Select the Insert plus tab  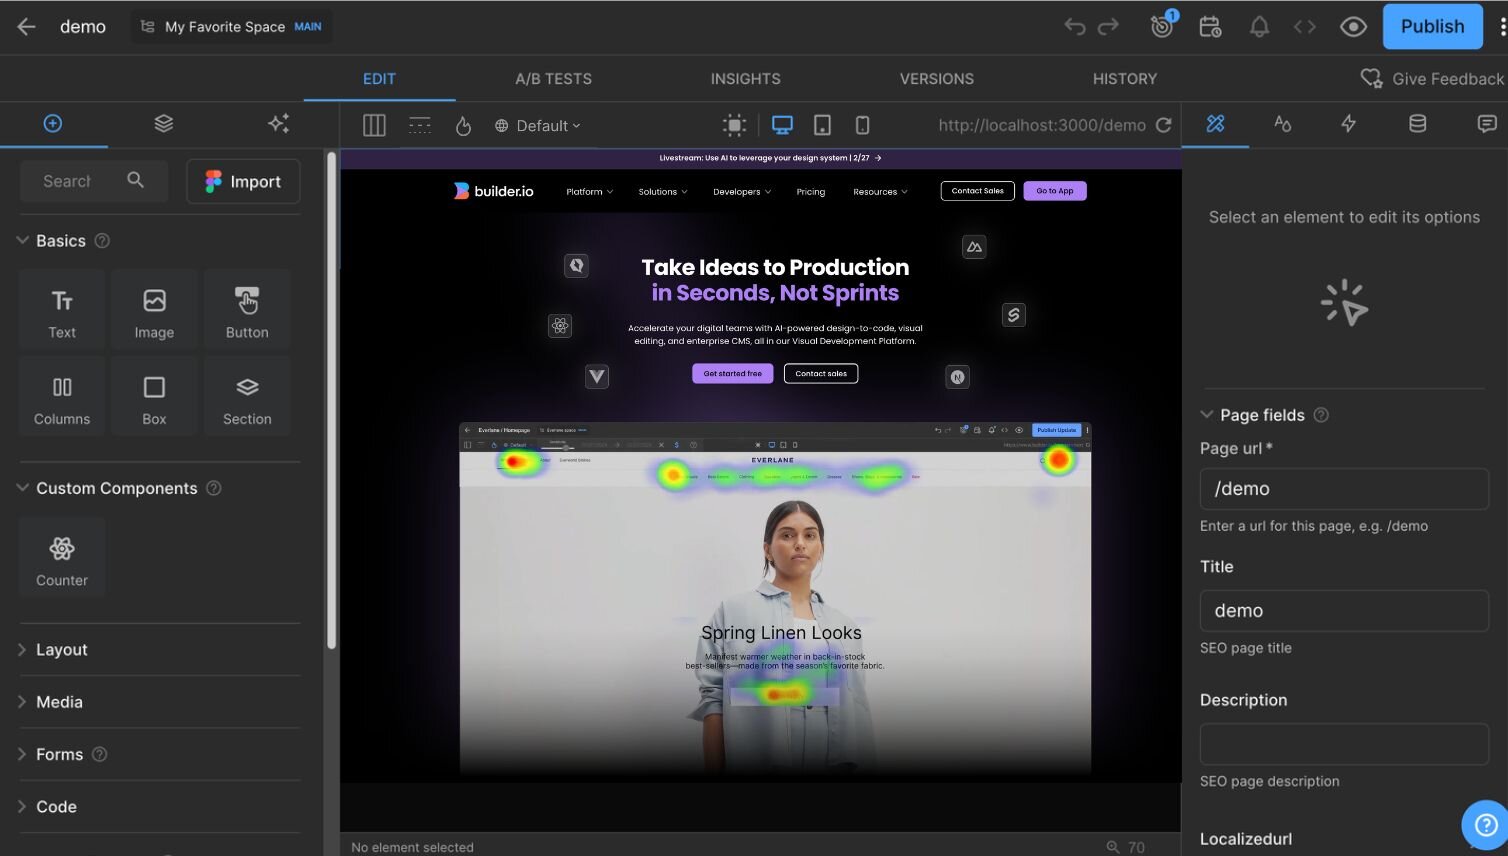pyautogui.click(x=53, y=123)
